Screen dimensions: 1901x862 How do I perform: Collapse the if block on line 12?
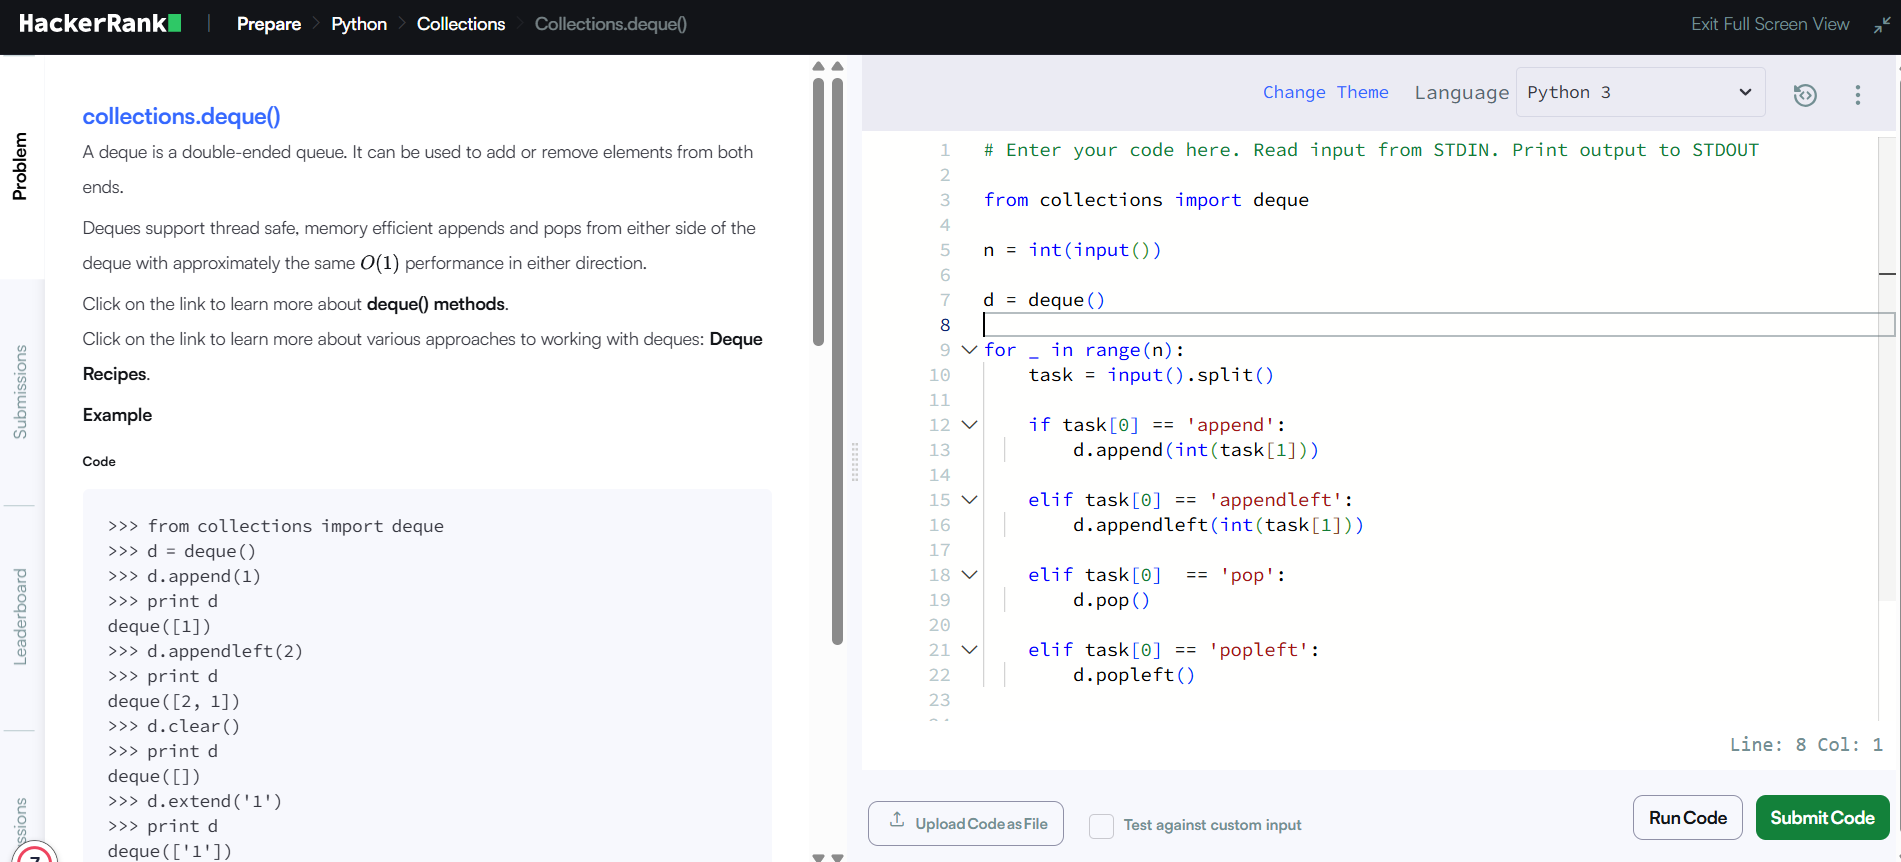click(x=968, y=425)
